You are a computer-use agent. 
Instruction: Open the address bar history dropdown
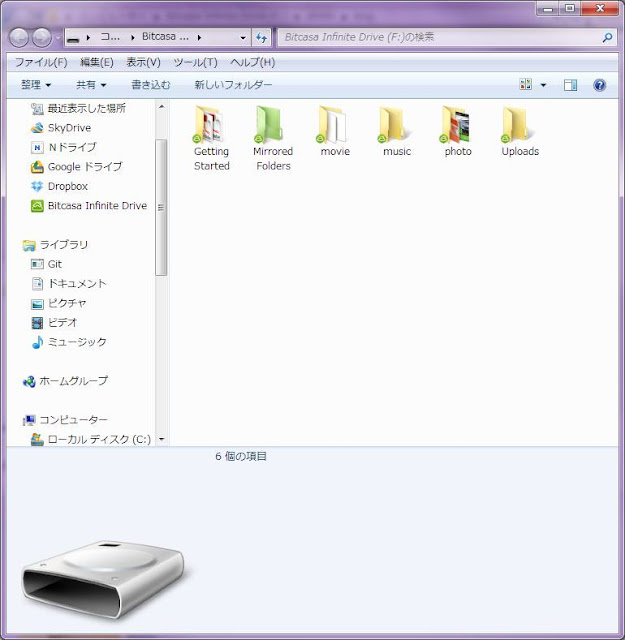[243, 38]
